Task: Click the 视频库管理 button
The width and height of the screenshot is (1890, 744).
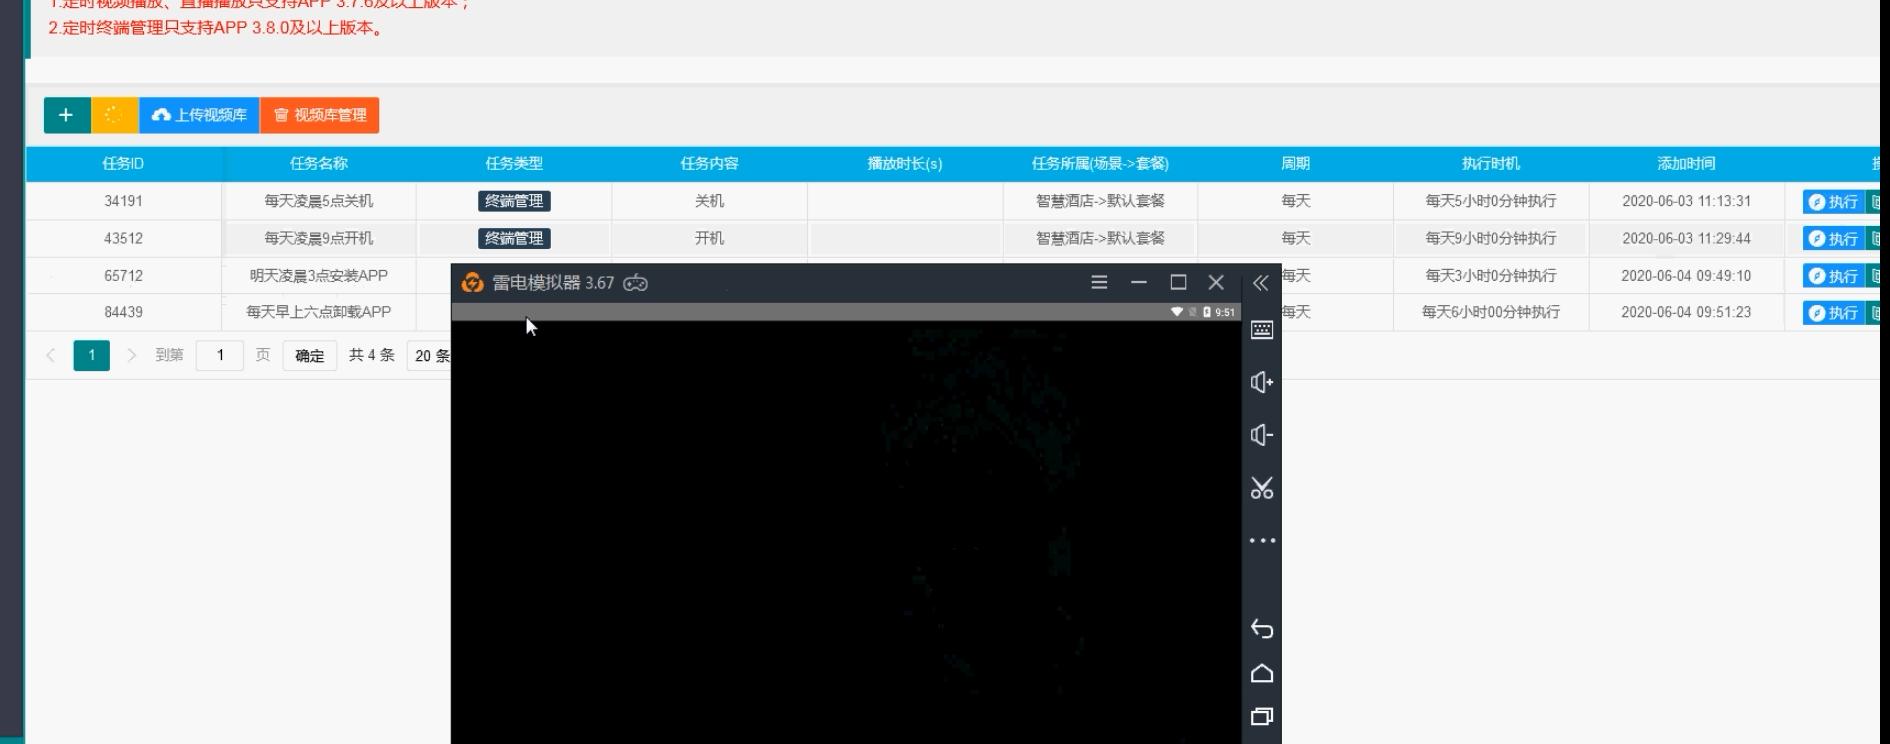Action: point(320,115)
